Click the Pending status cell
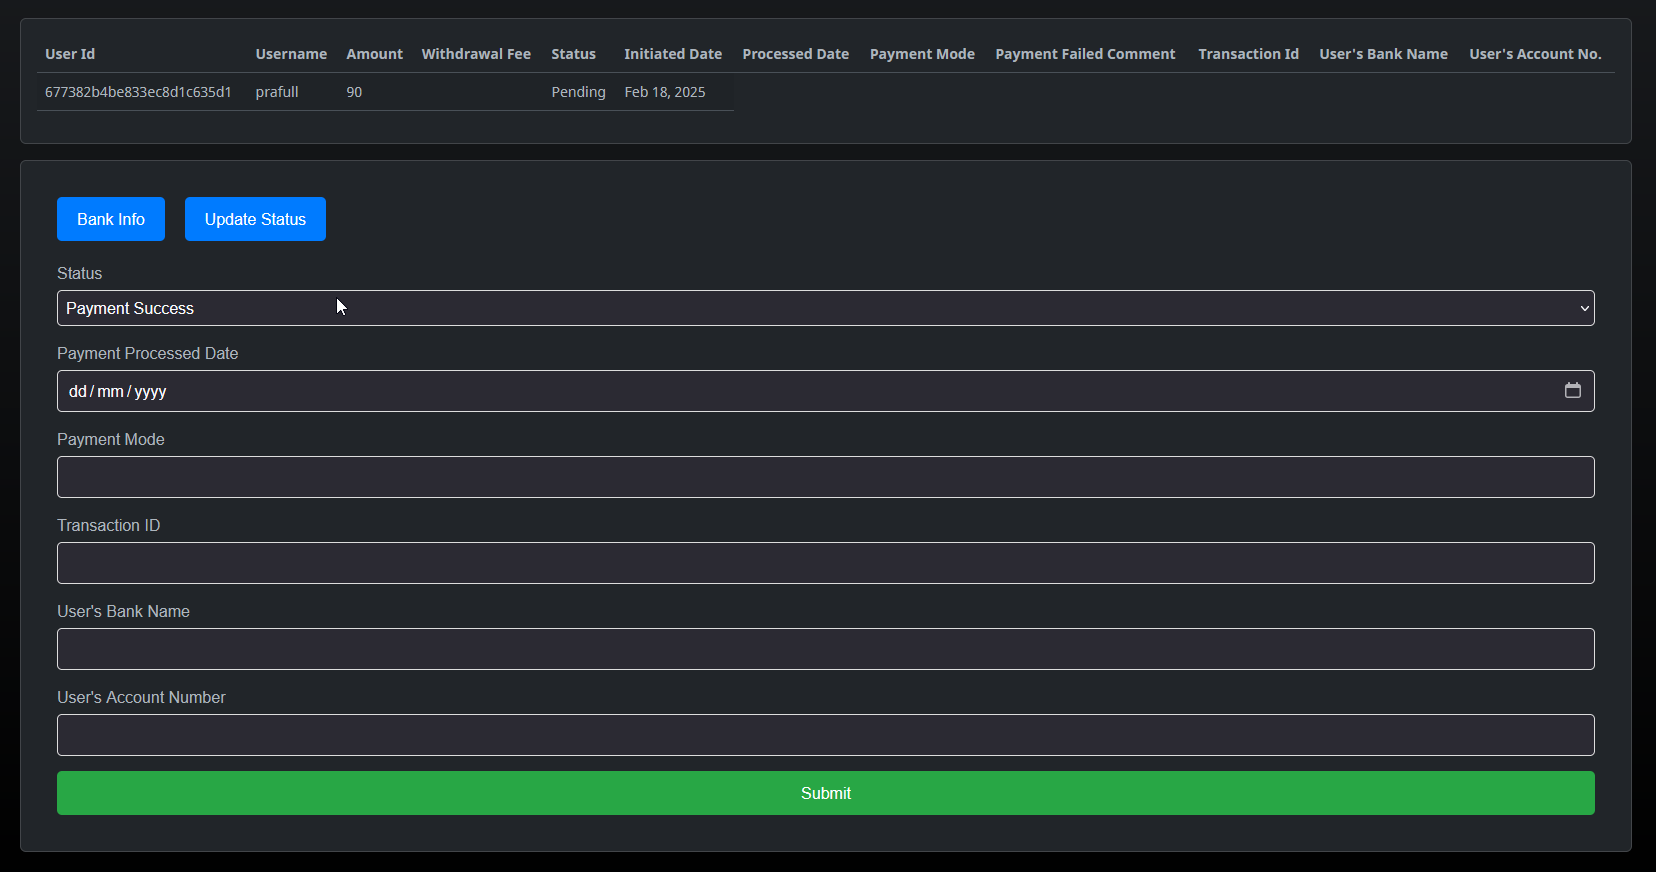This screenshot has width=1656, height=872. point(578,92)
